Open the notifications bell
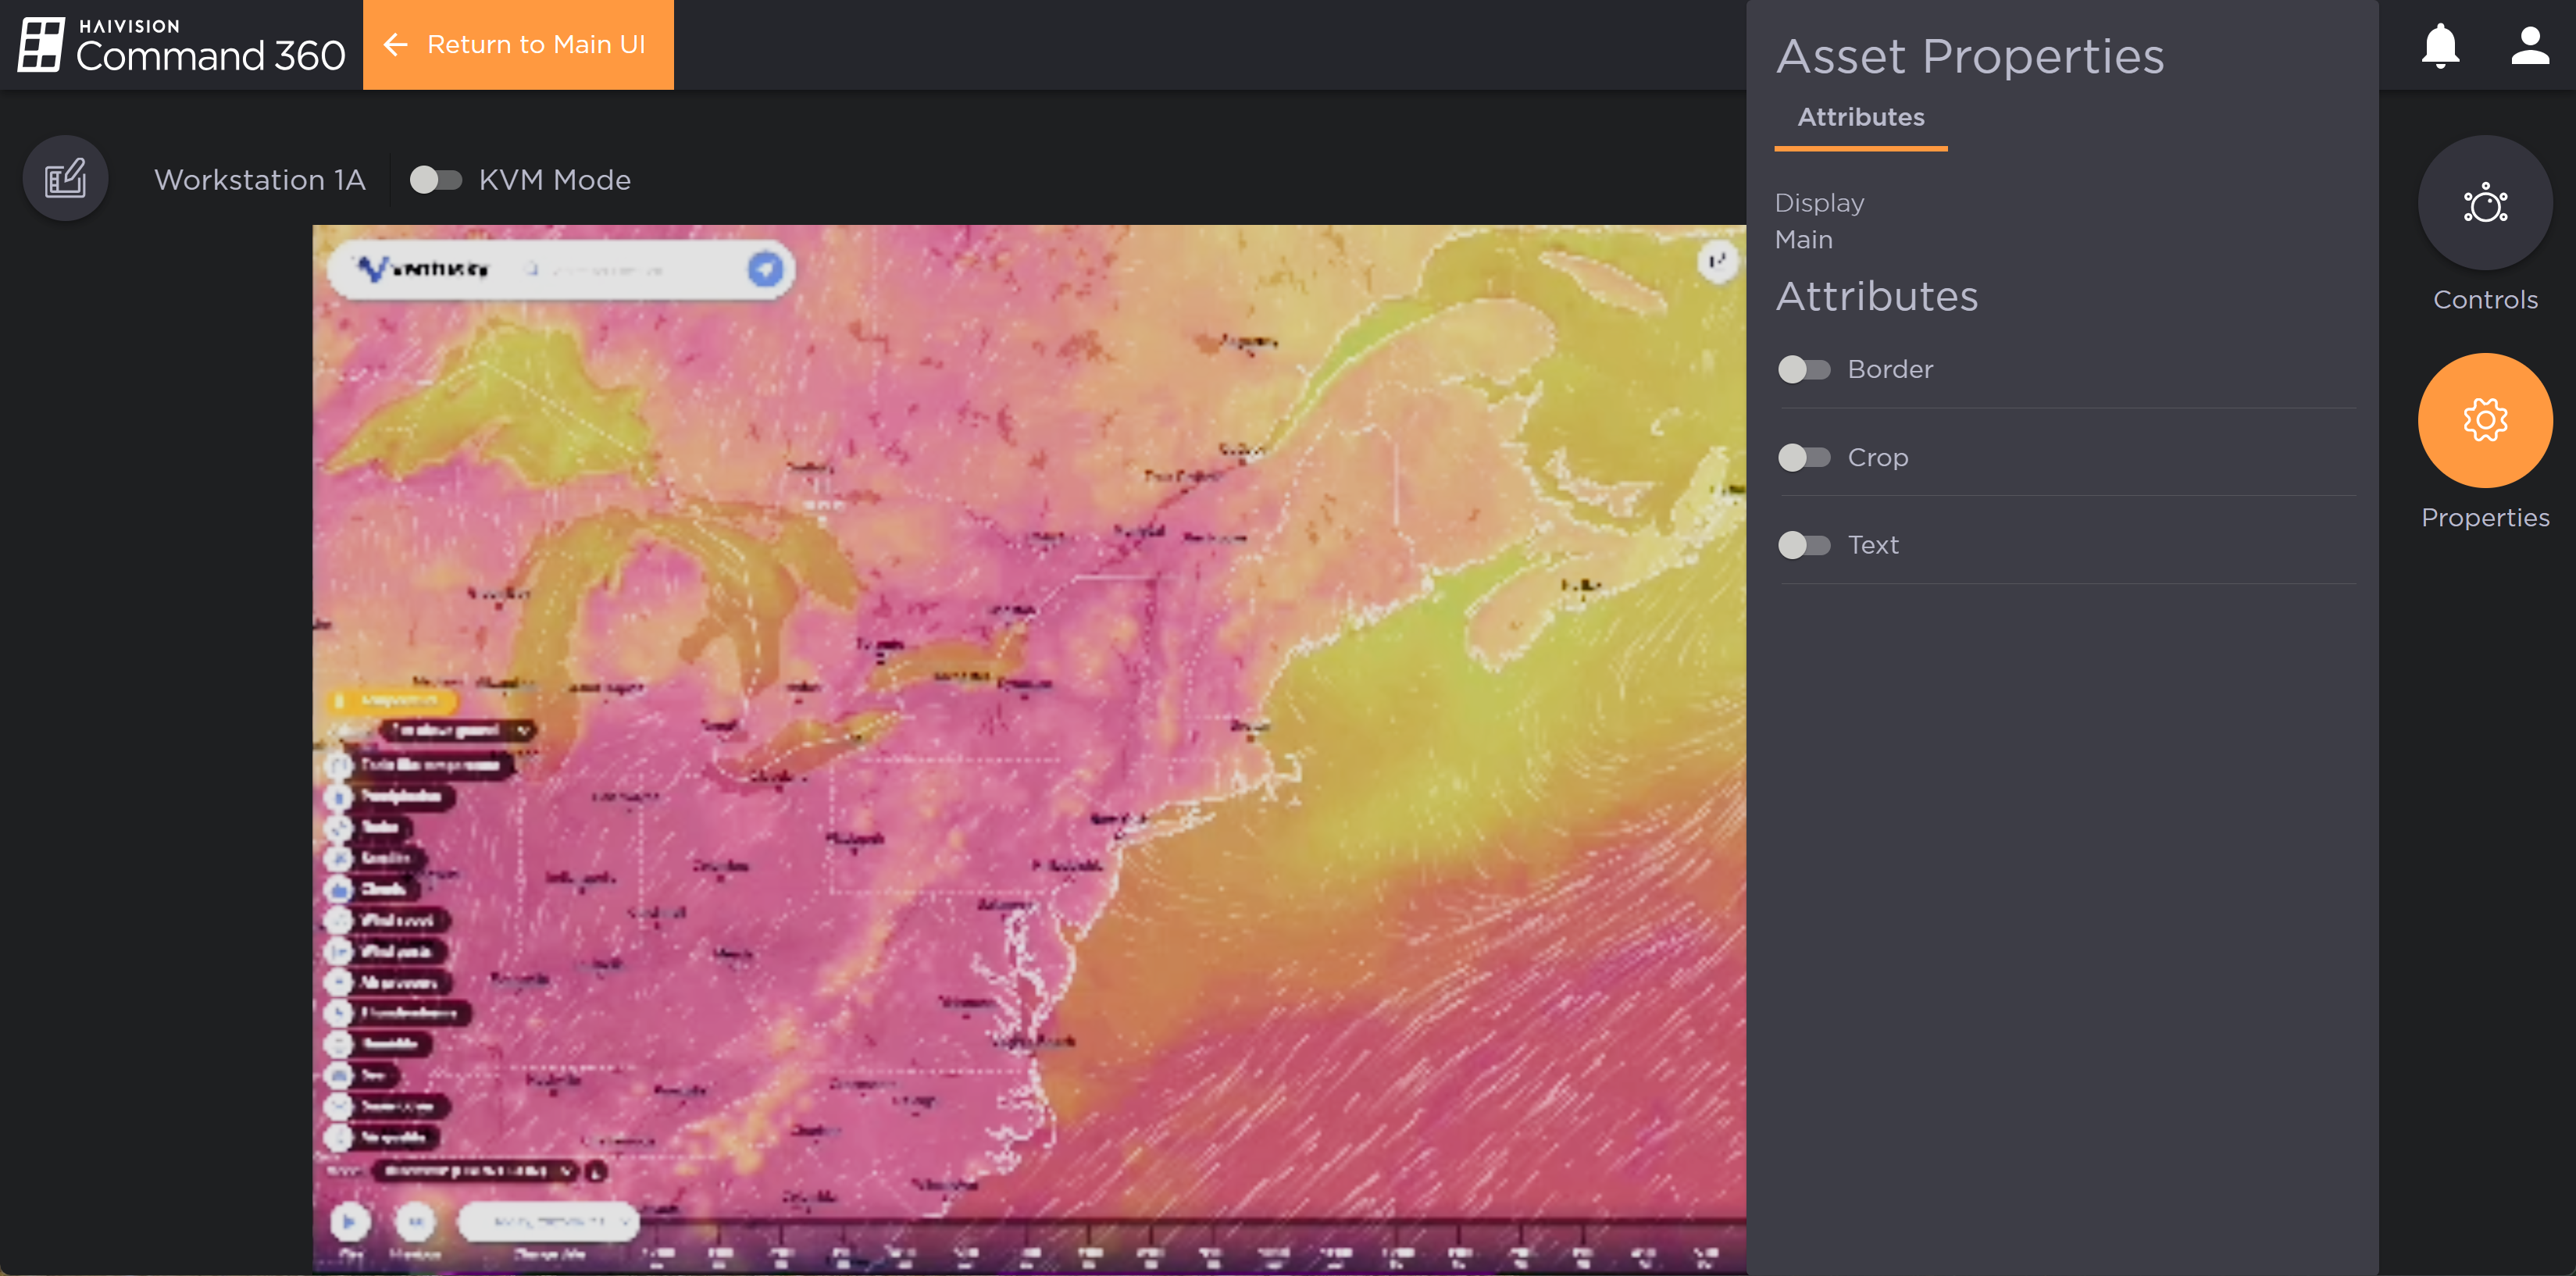Image resolution: width=2576 pixels, height=1276 pixels. point(2440,45)
